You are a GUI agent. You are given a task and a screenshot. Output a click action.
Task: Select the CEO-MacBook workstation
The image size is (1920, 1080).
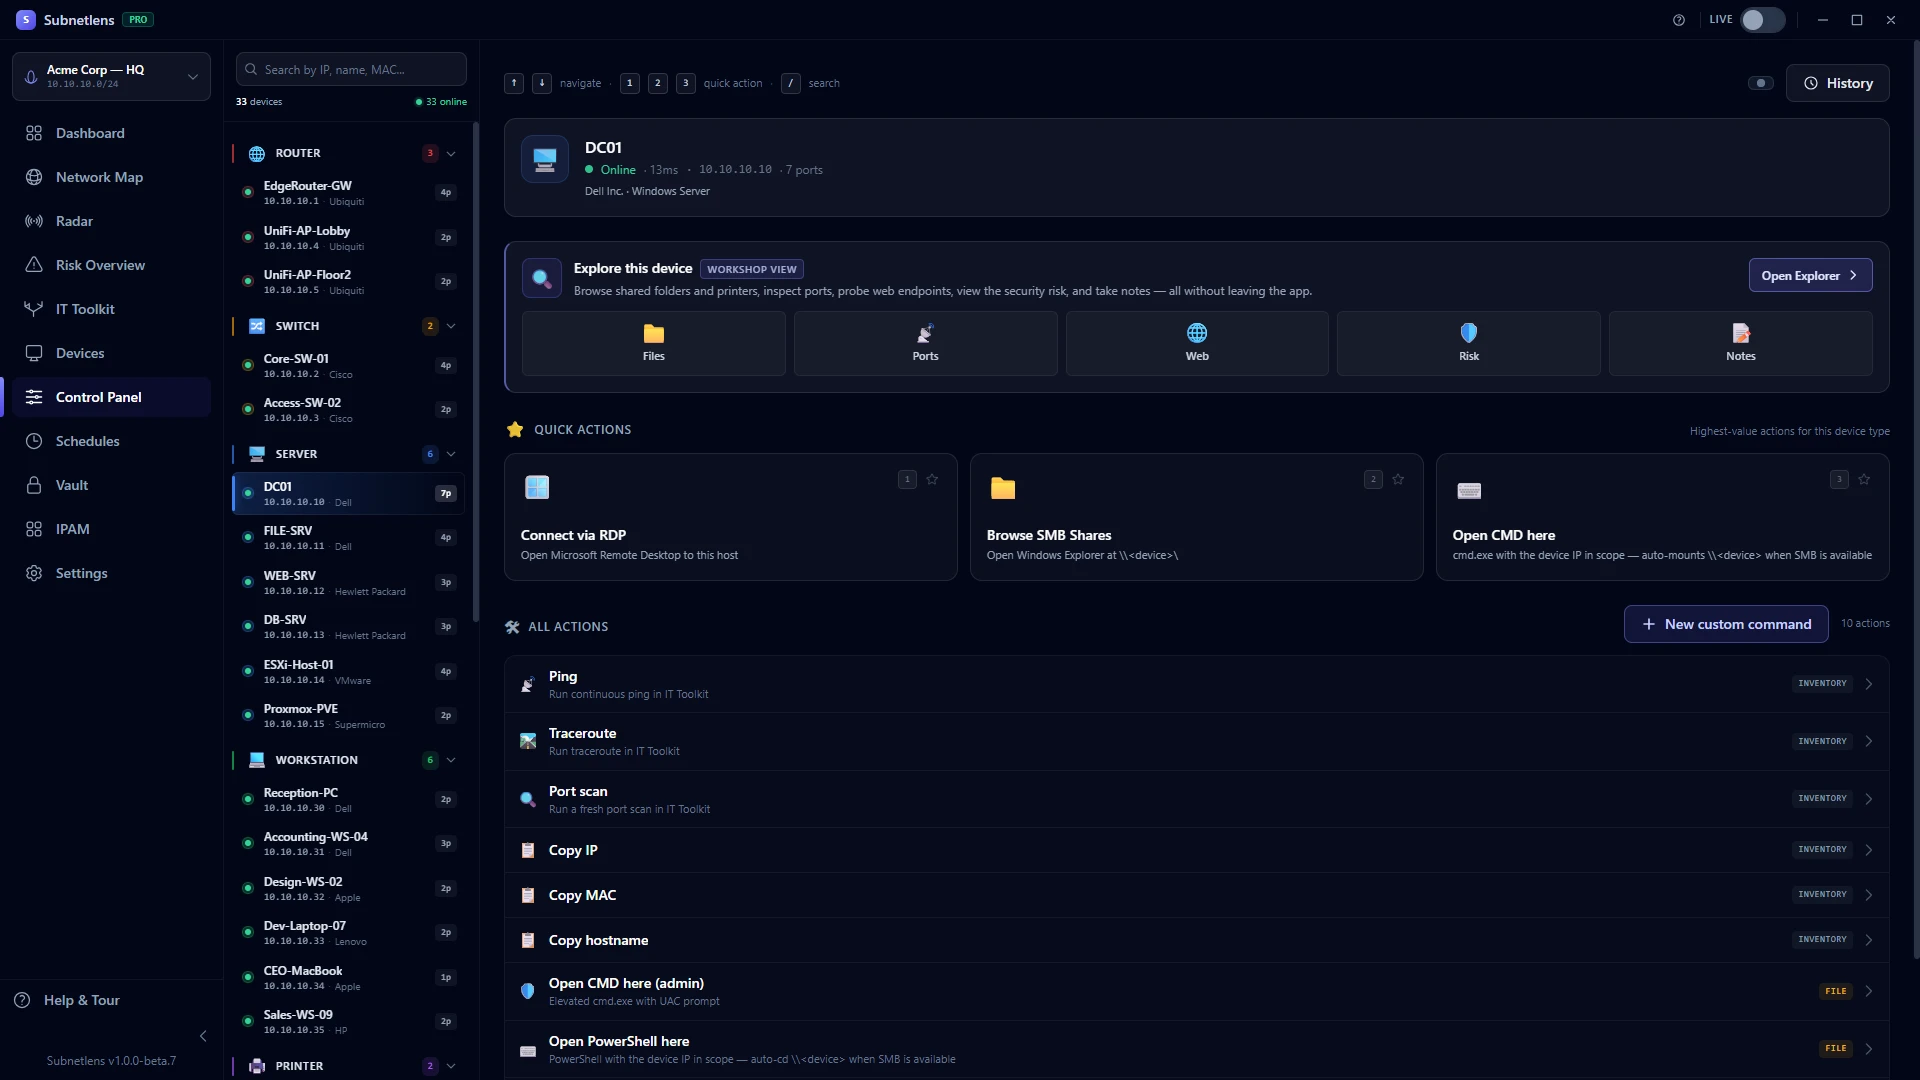[x=349, y=977]
